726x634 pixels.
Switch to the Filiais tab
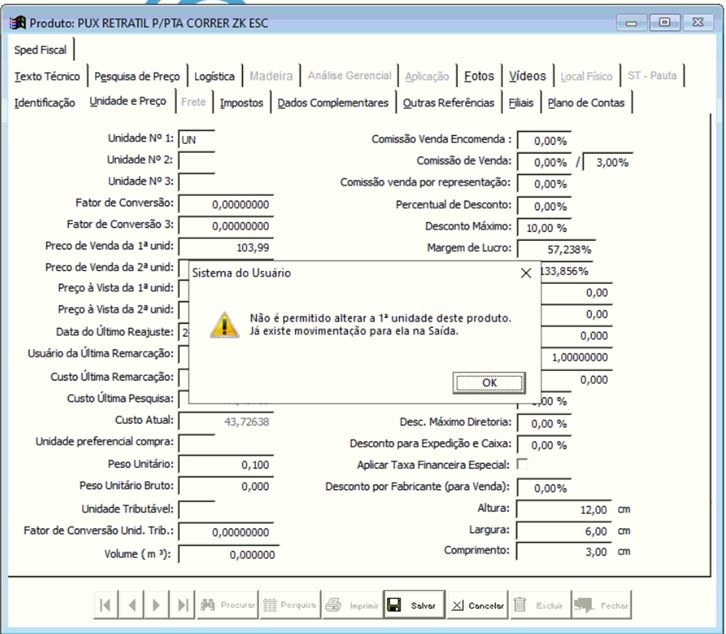tap(521, 103)
